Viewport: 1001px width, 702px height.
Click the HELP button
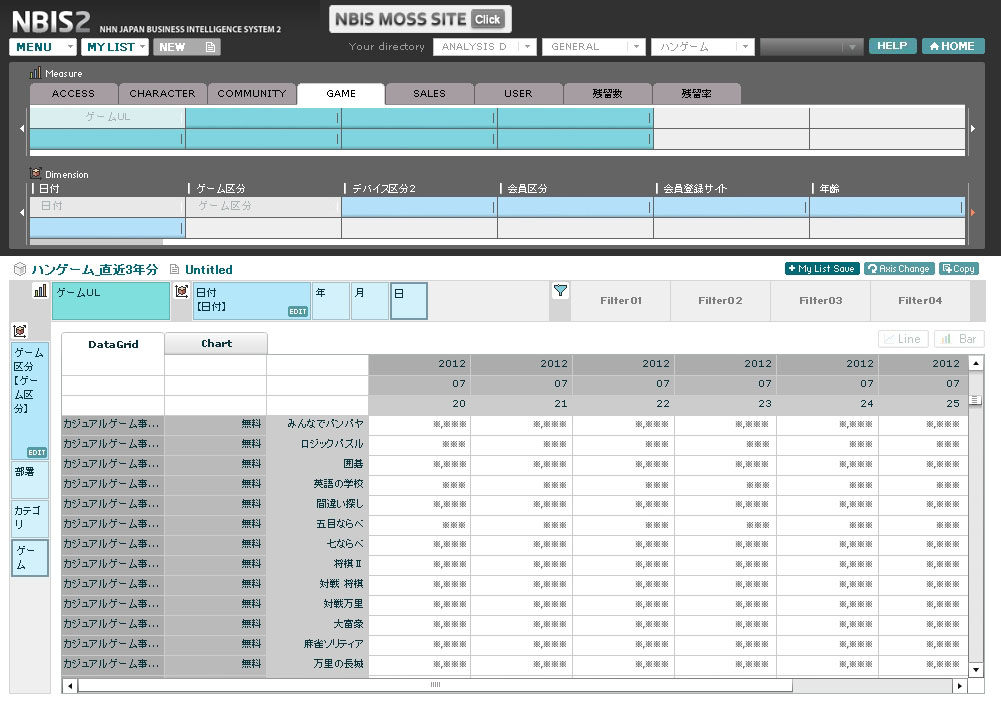(892, 46)
